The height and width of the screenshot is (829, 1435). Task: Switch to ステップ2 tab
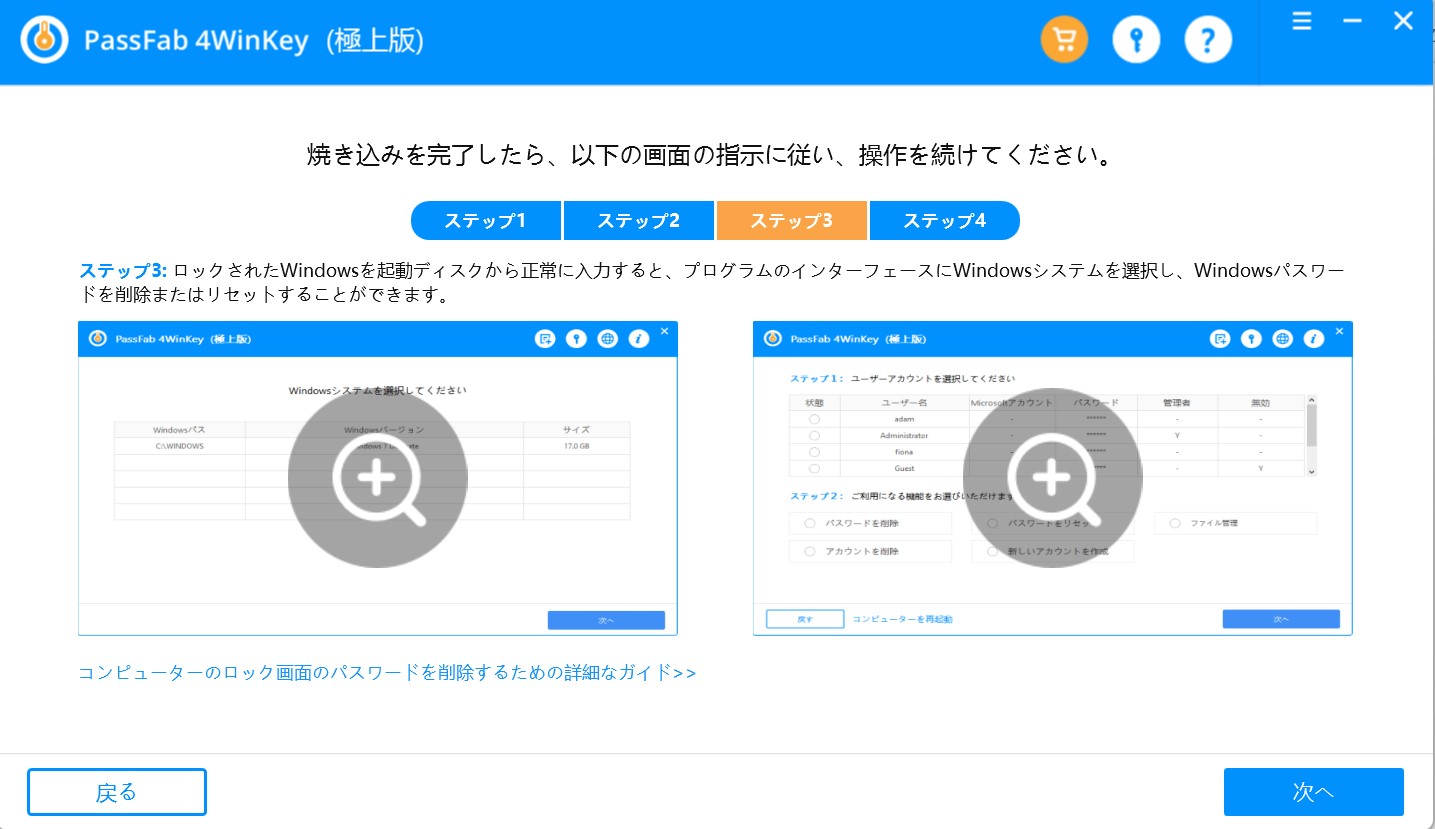coord(639,221)
